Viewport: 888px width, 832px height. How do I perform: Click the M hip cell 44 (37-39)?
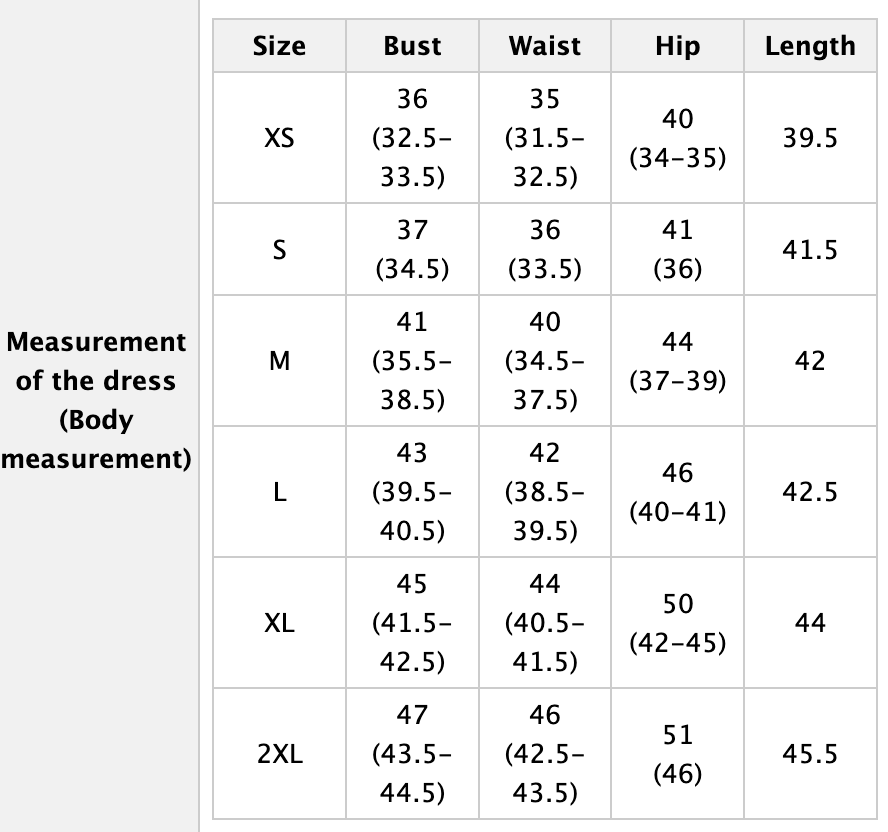click(x=677, y=361)
